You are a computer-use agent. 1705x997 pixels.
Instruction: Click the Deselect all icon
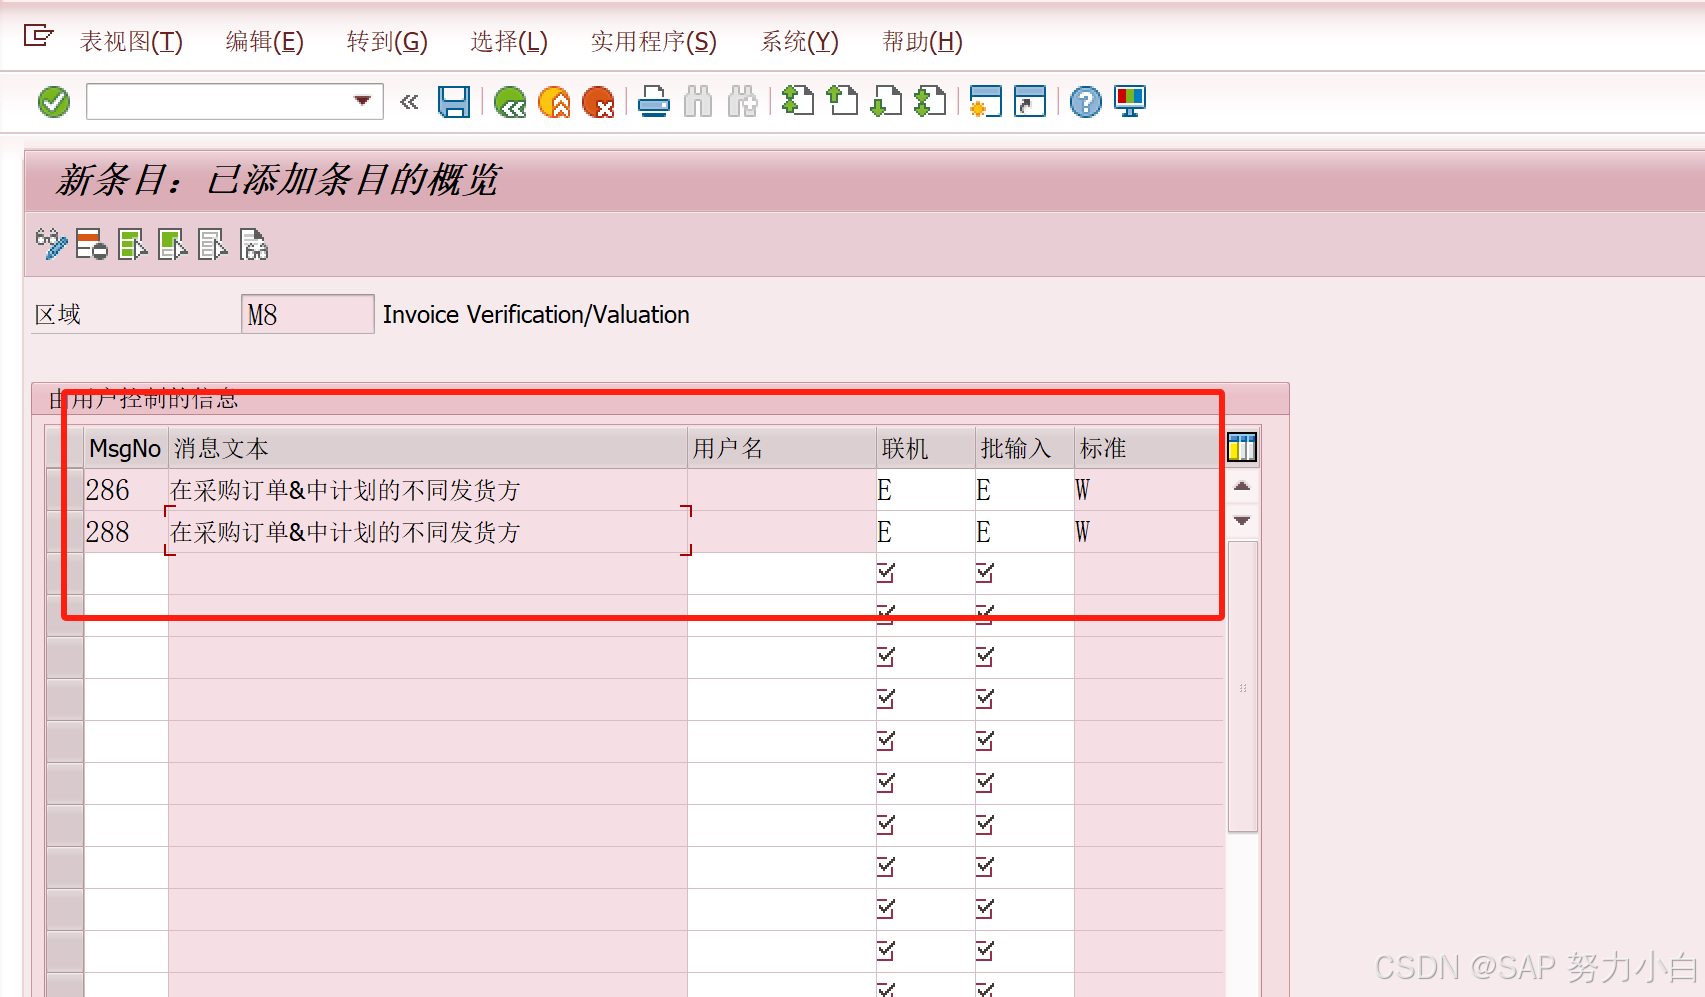tap(213, 244)
